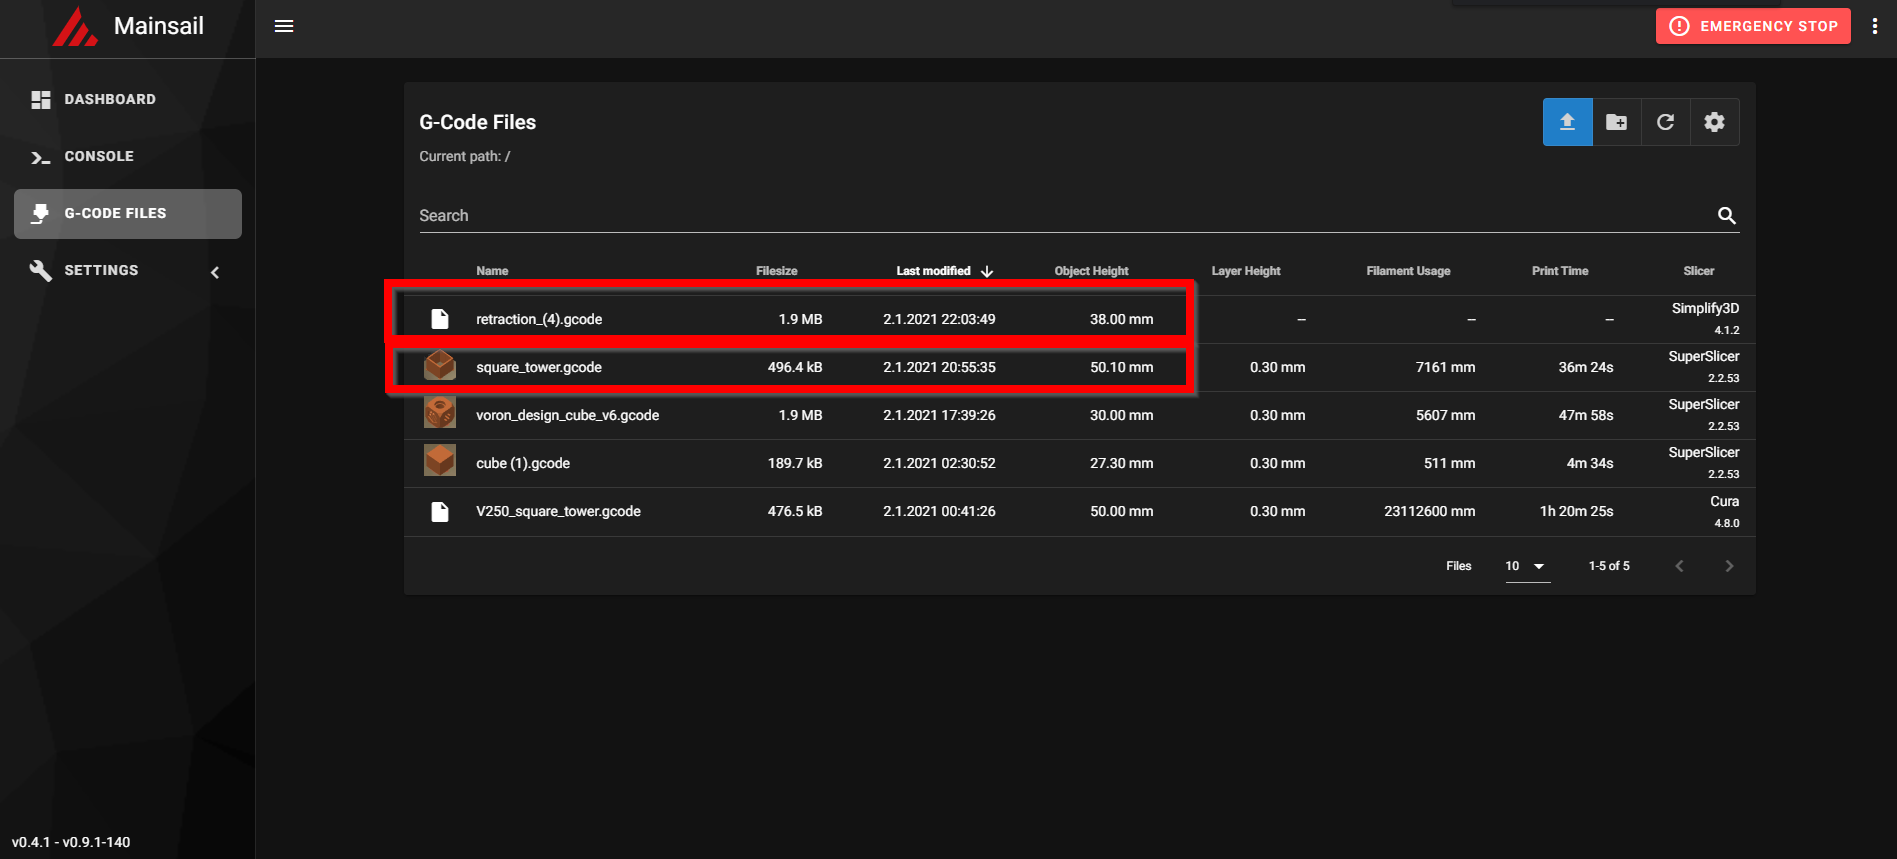Focus the Search input field
Image resolution: width=1897 pixels, height=859 pixels.
1065,216
